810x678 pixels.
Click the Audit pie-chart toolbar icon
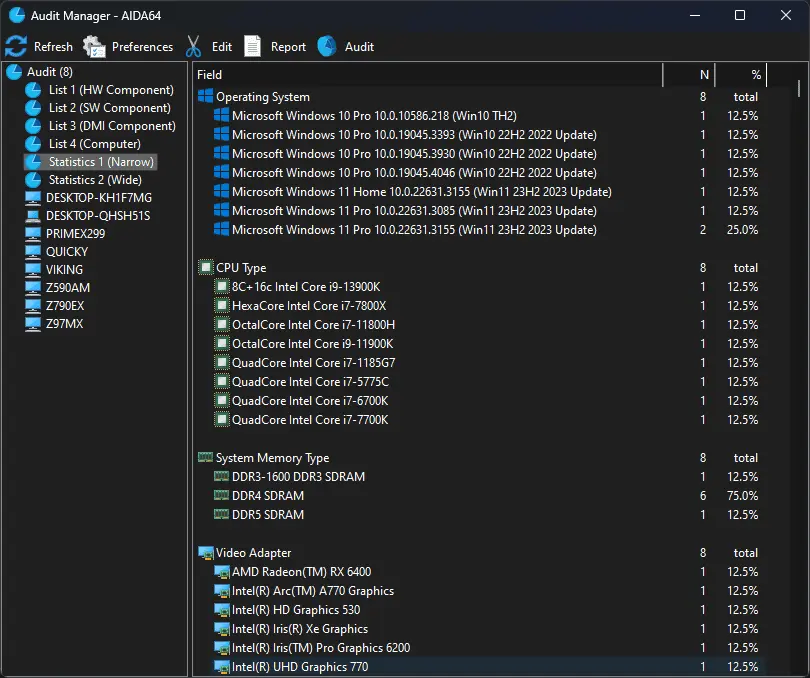[x=327, y=47]
